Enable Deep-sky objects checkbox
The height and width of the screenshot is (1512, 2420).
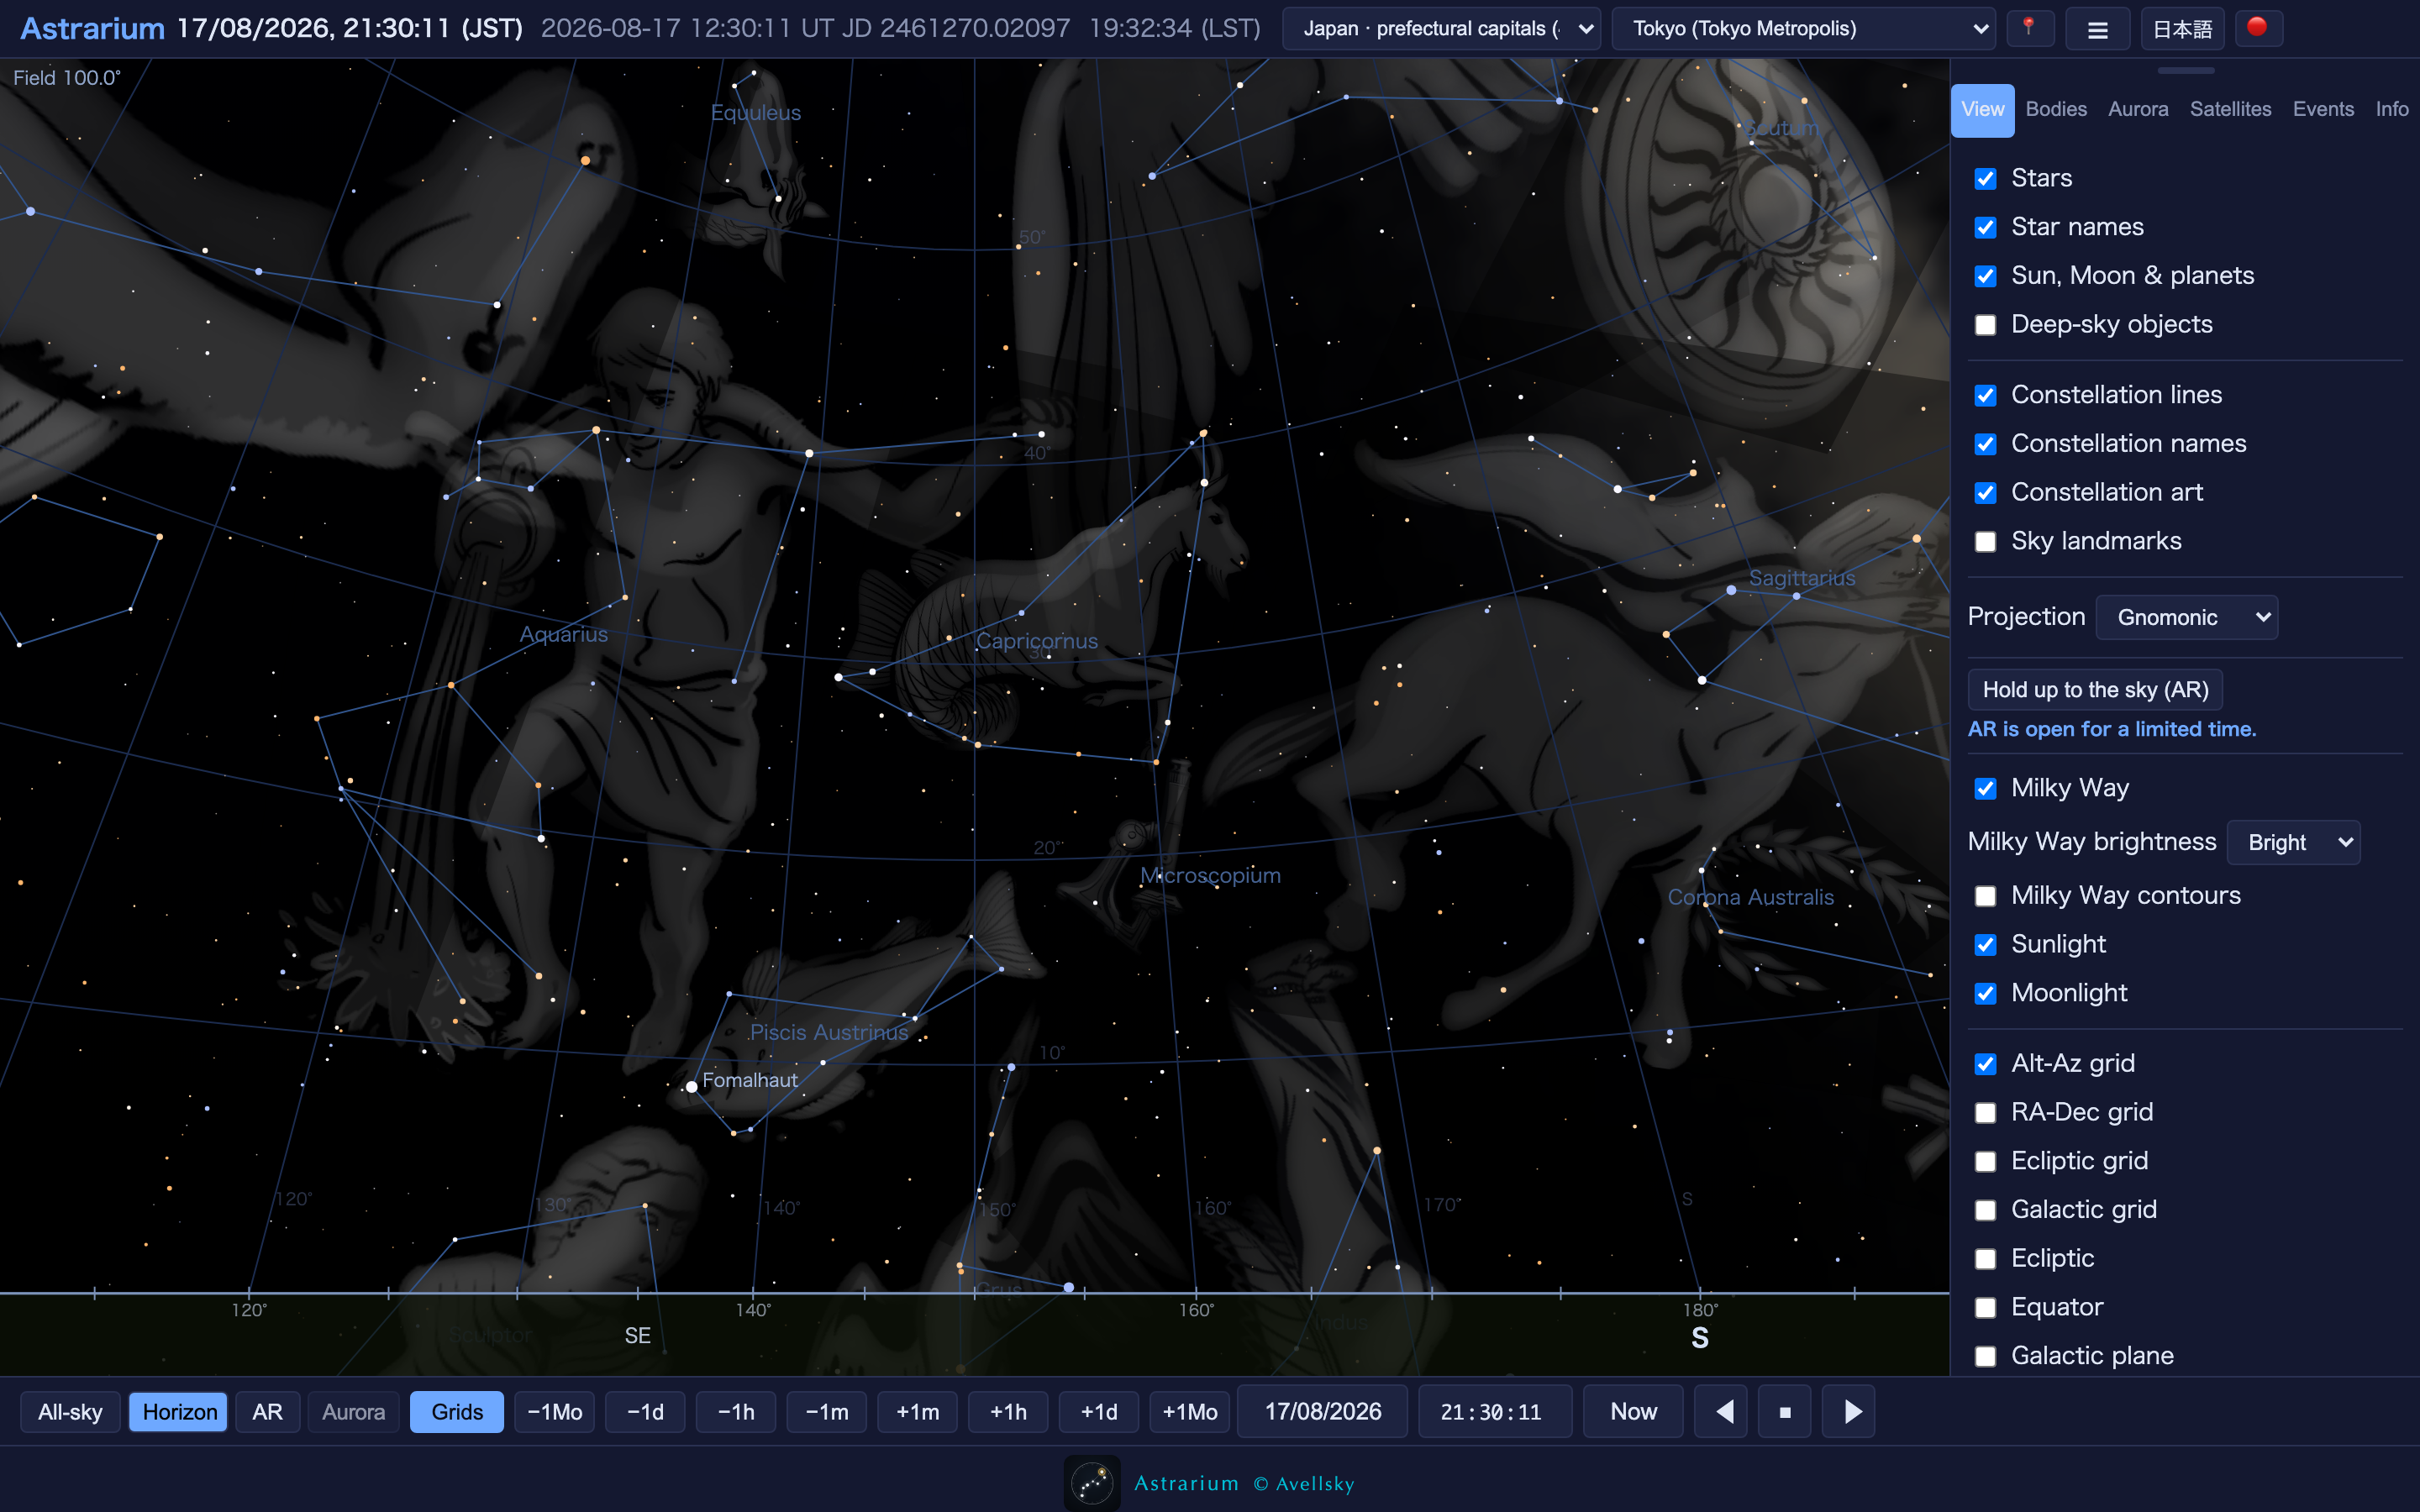click(x=1985, y=325)
